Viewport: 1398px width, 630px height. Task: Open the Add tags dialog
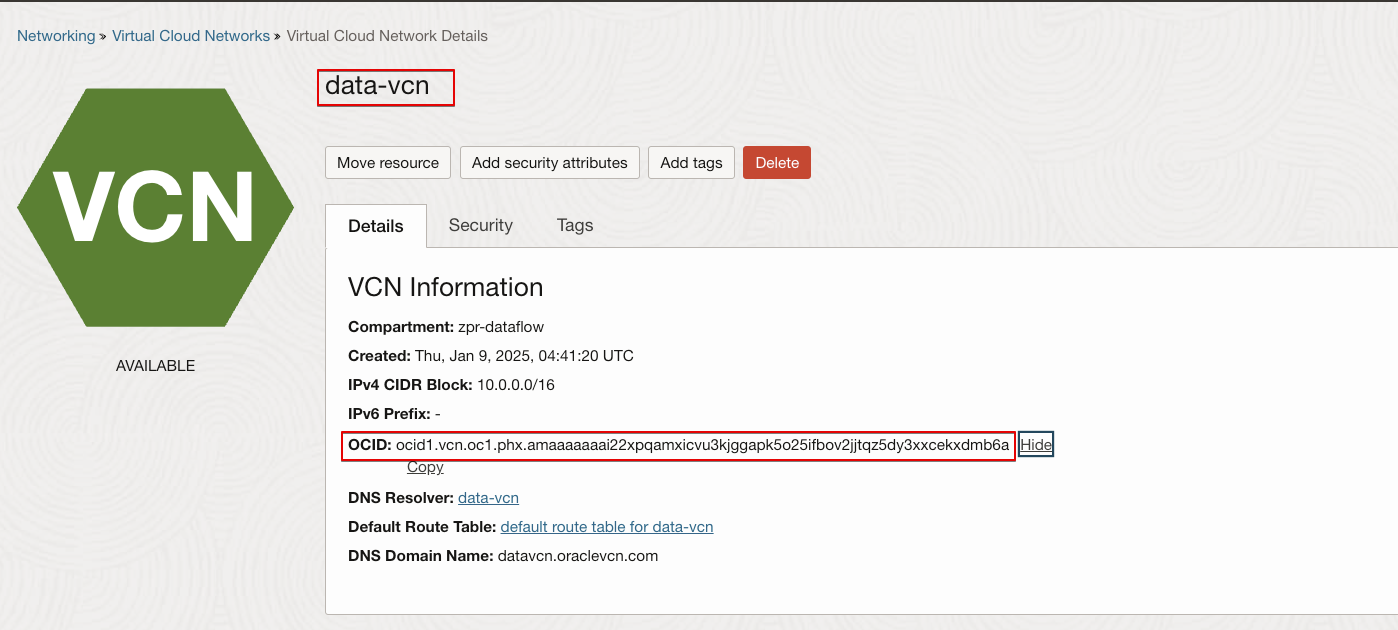coord(691,163)
